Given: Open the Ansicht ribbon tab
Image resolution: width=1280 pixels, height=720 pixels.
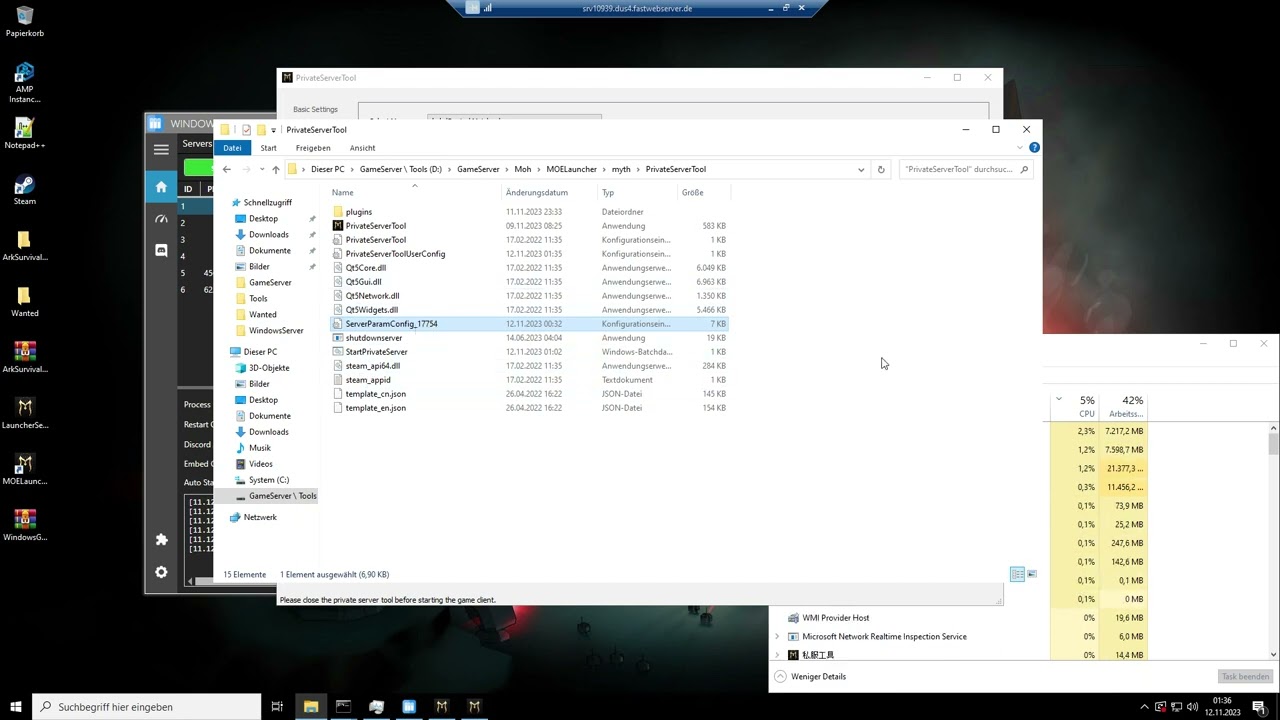Looking at the screenshot, I should 362,147.
